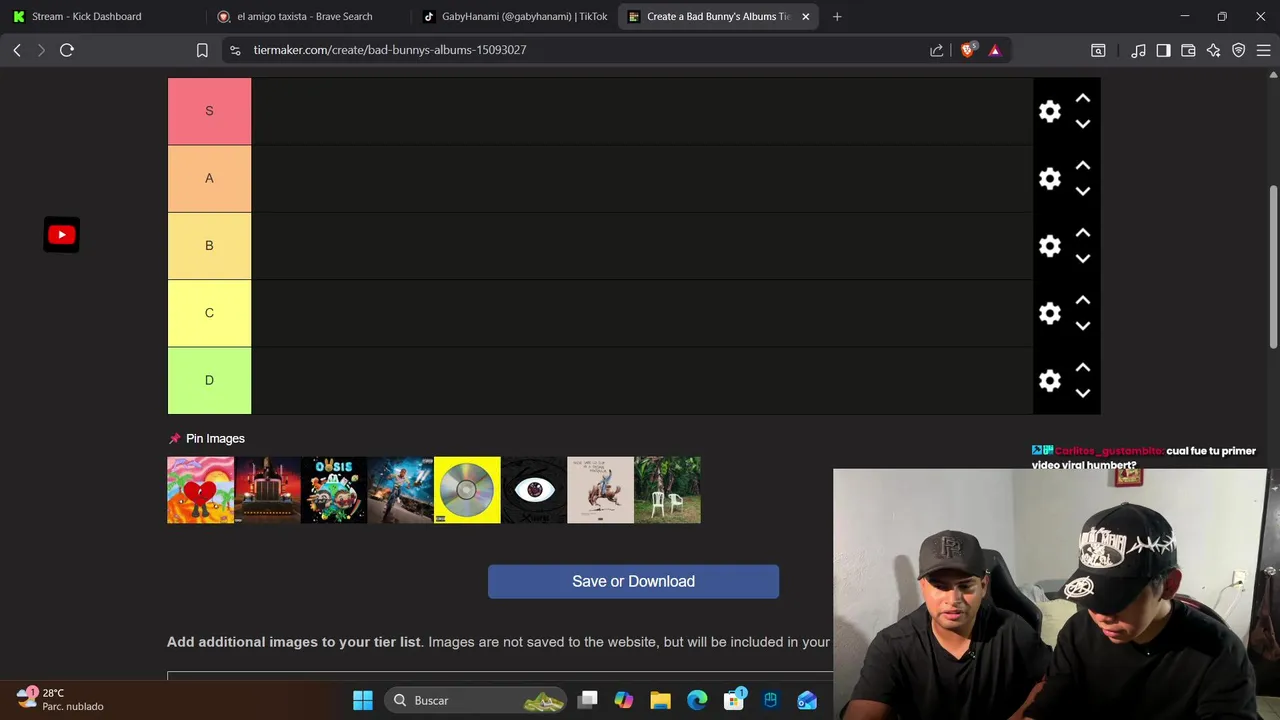Click Pin Images toggle
Screen dimensions: 1280x720
[x=206, y=438]
